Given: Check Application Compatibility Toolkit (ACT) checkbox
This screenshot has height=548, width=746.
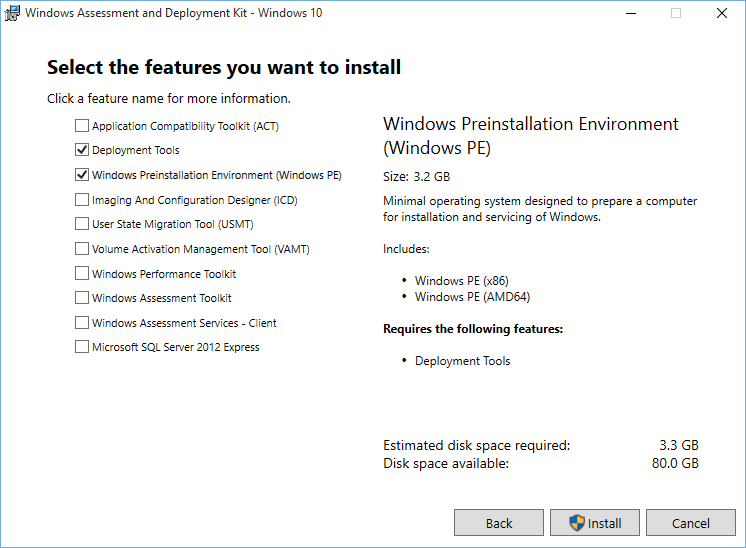Looking at the screenshot, I should (82, 126).
